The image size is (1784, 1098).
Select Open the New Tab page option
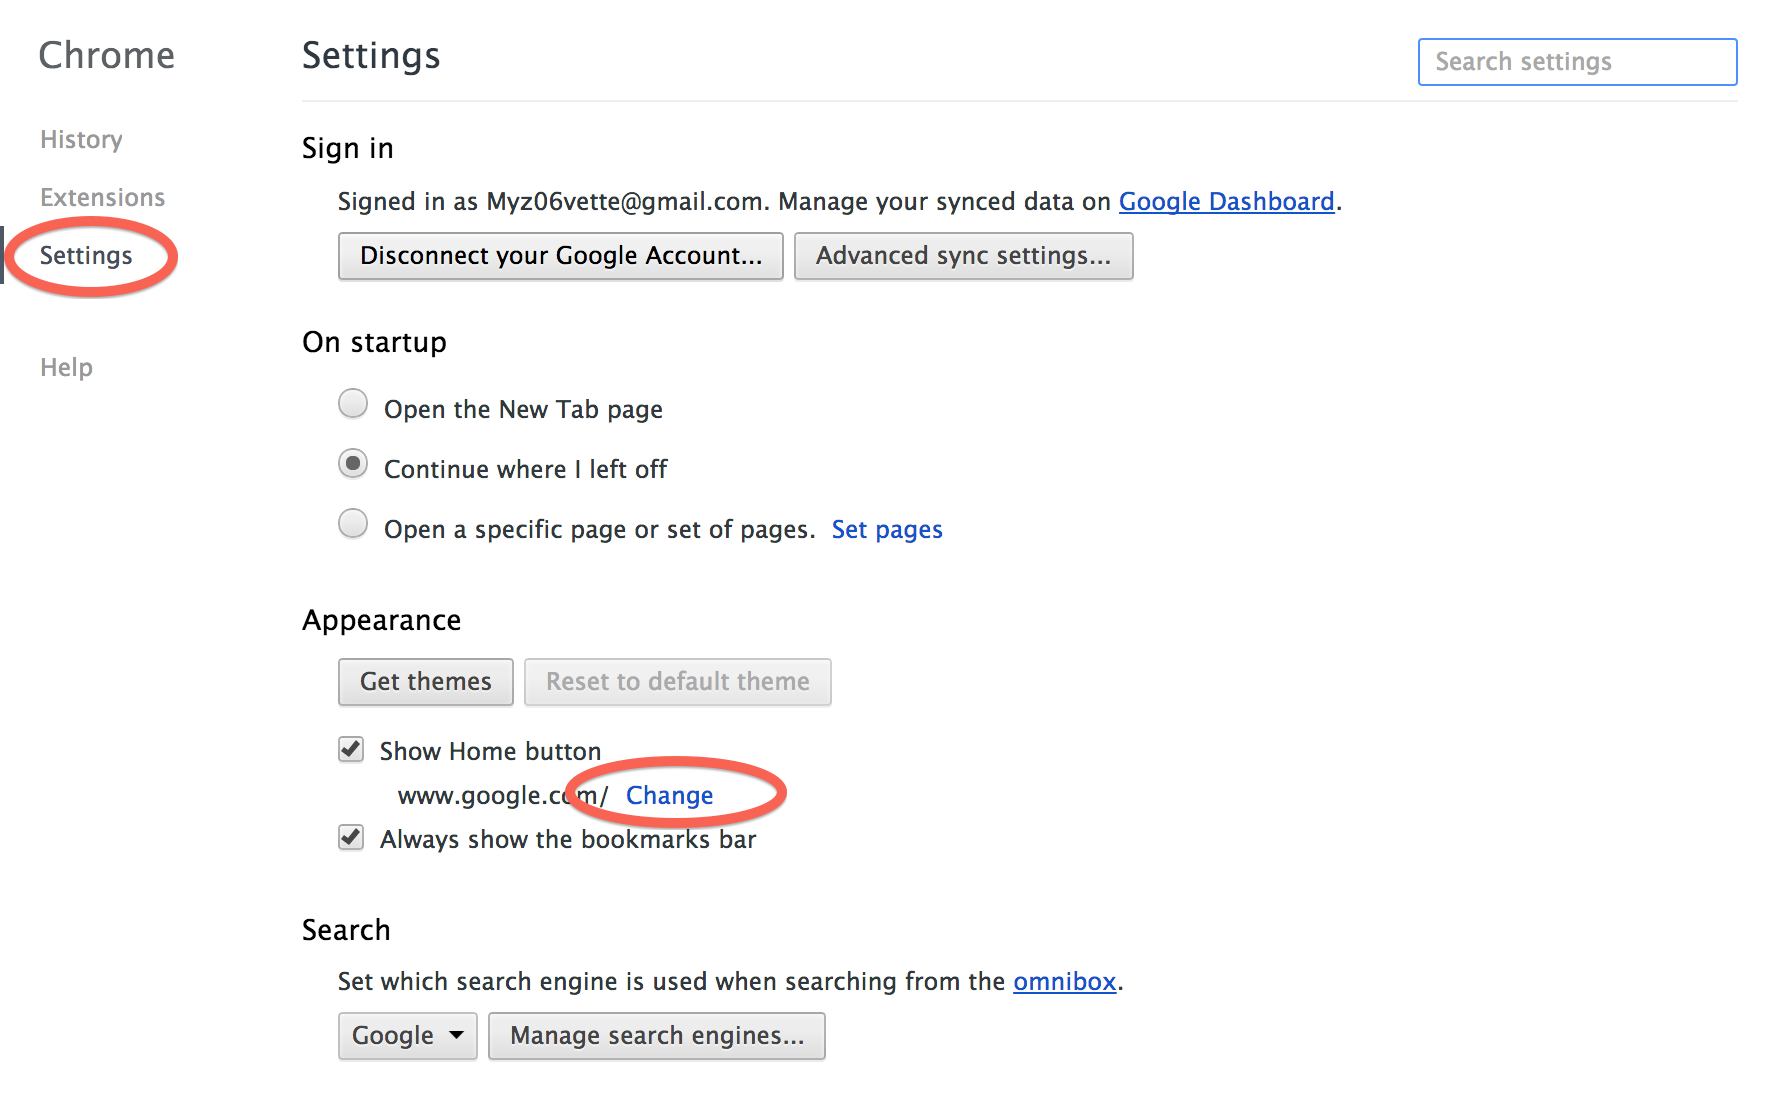coord(353,404)
